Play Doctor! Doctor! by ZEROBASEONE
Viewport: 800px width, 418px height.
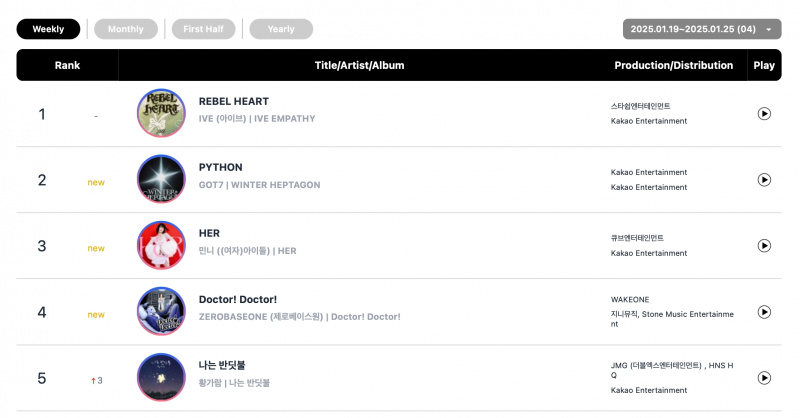tap(764, 312)
